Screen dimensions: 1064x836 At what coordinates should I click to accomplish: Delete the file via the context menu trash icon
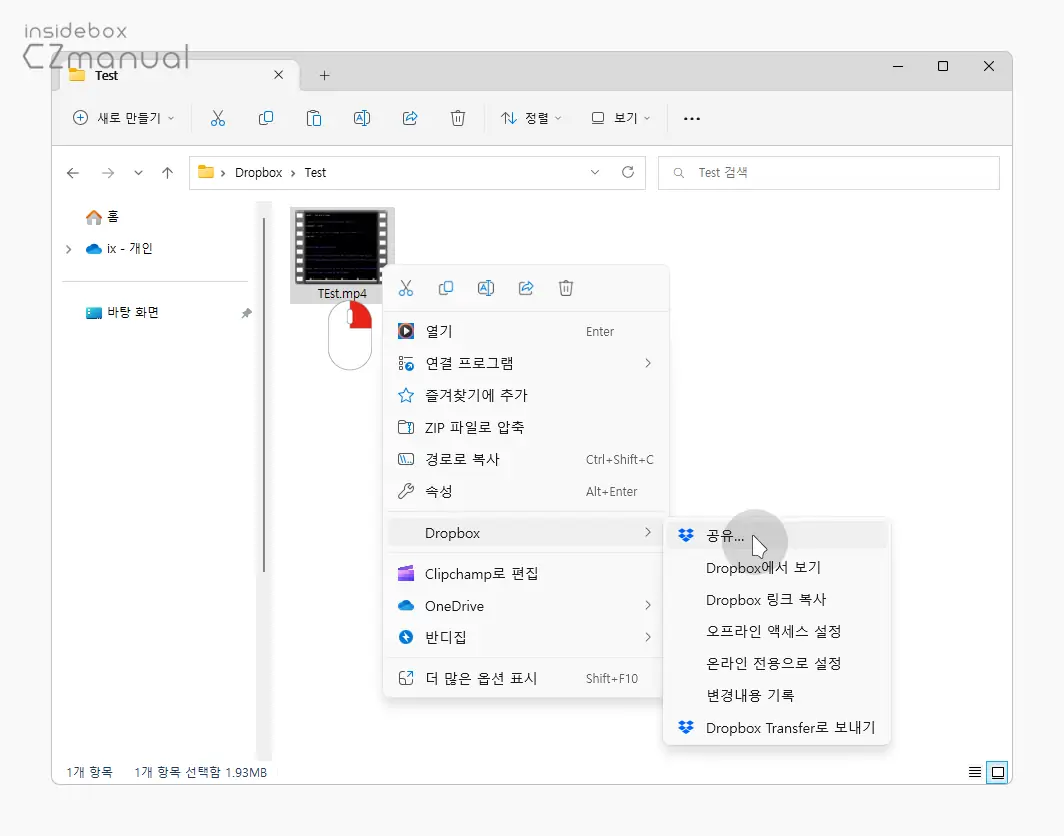pos(566,288)
